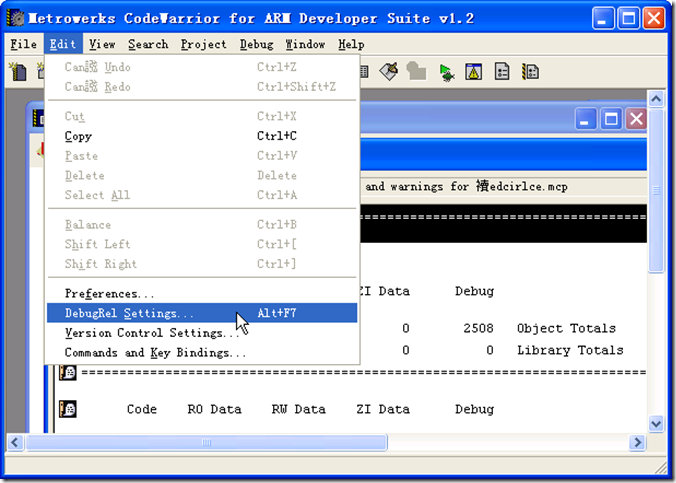Click the disabled Cut menu entry
Image resolution: width=676 pixels, height=483 pixels.
(202, 116)
